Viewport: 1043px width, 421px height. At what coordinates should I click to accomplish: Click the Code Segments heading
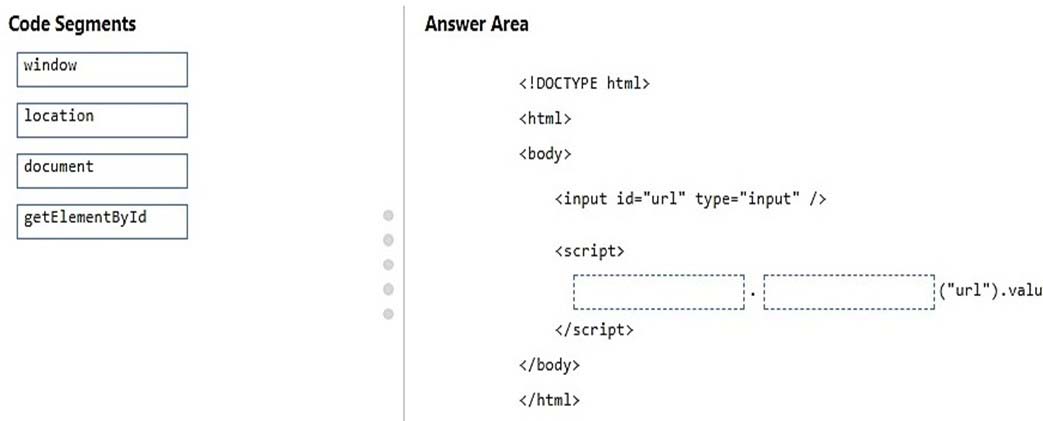click(x=72, y=25)
